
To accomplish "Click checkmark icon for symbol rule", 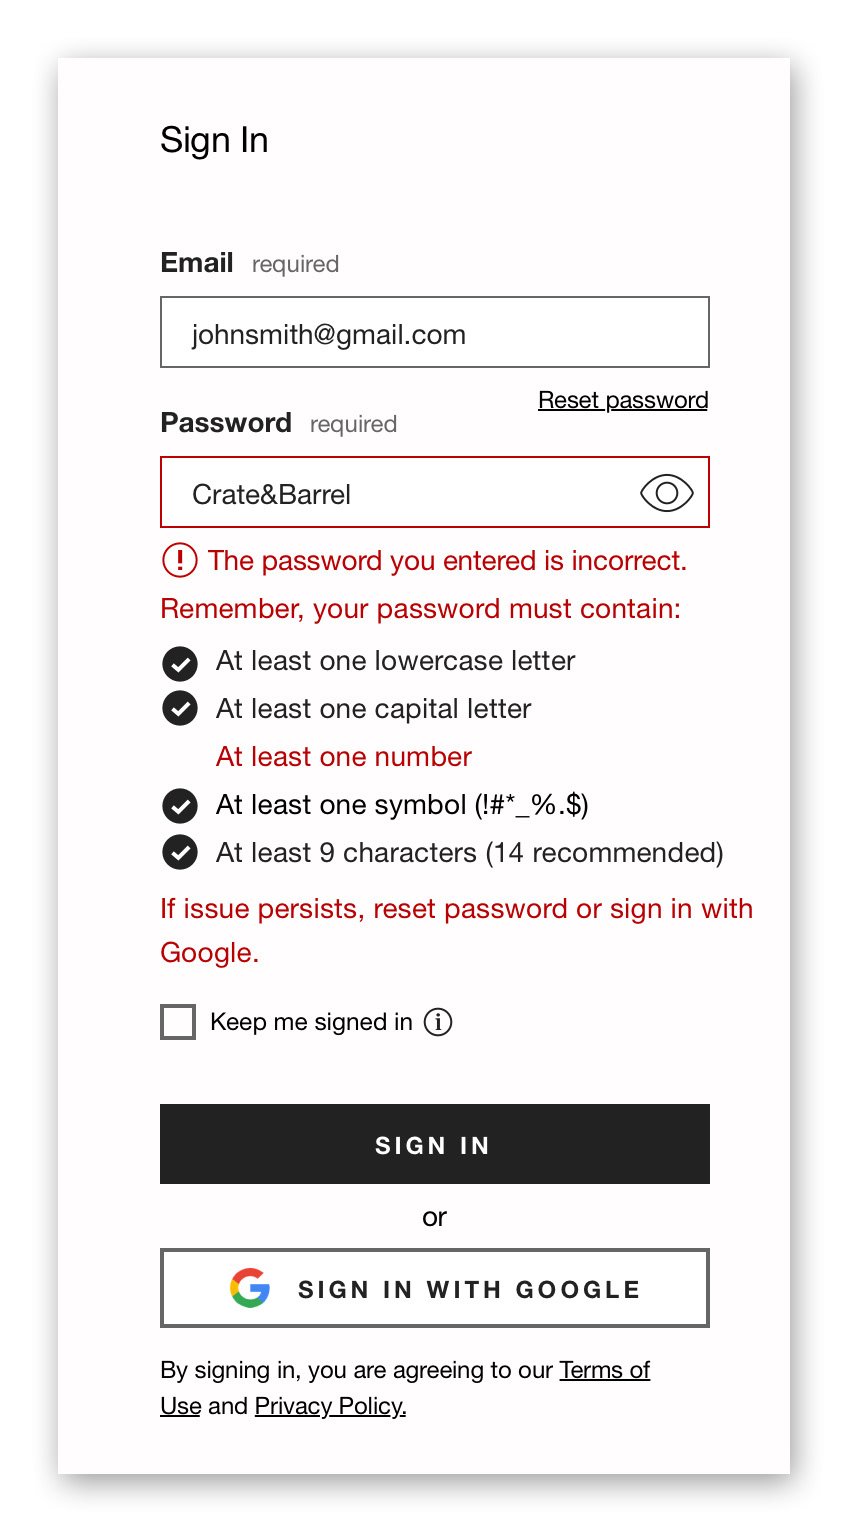I will pyautogui.click(x=180, y=805).
